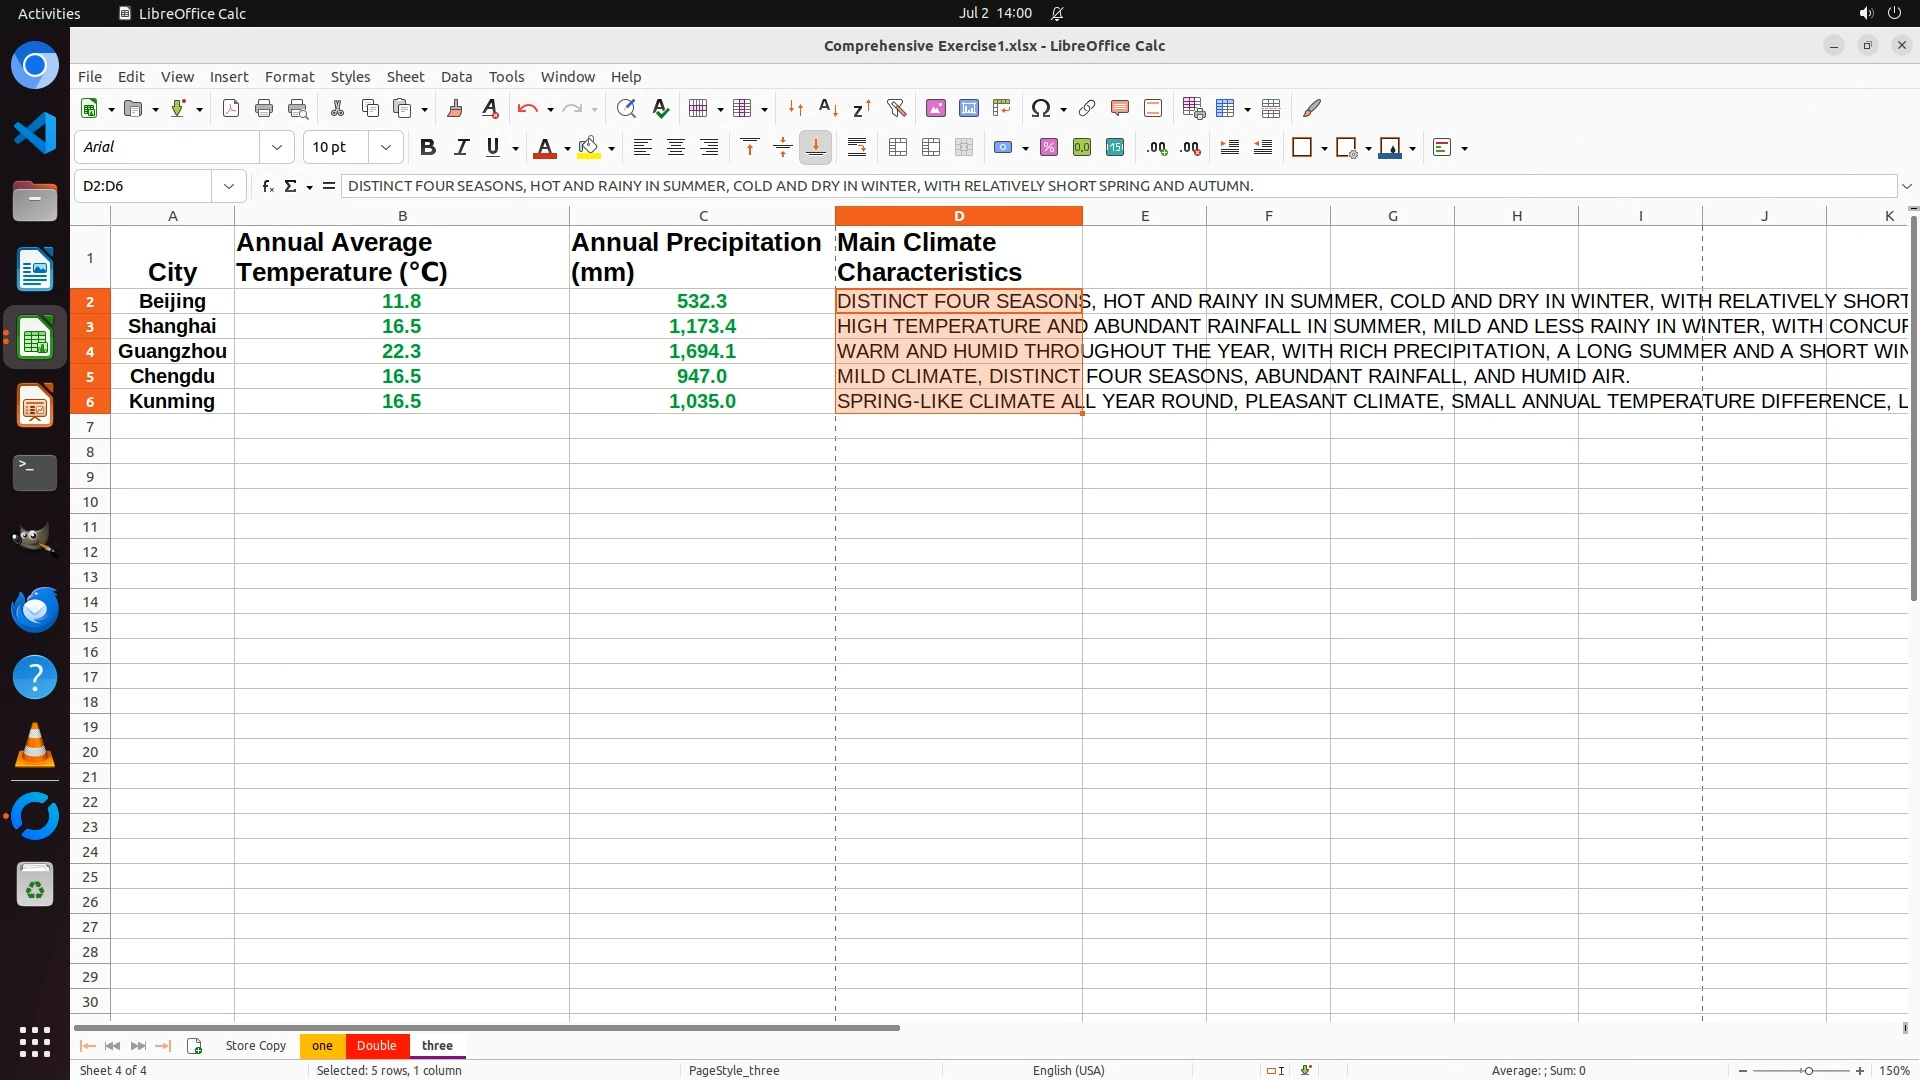Toggle Wrap Text for selected cells
The height and width of the screenshot is (1080, 1920).
coord(857,147)
